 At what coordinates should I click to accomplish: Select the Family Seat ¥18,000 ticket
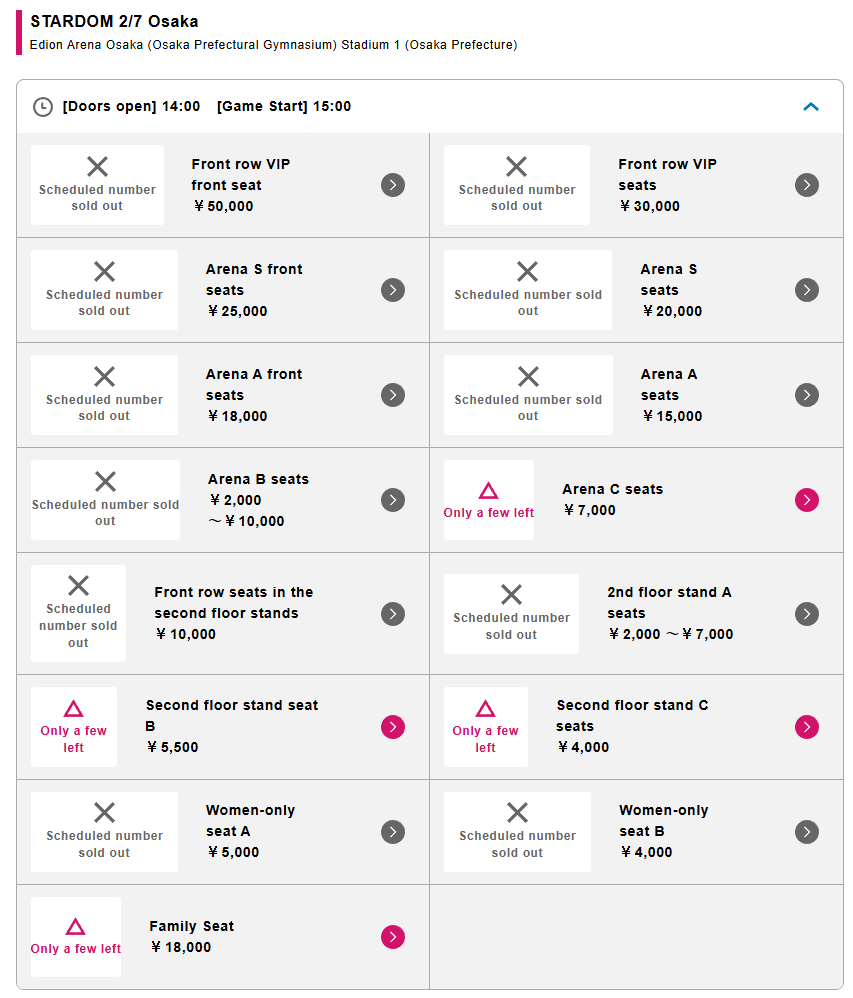[191, 937]
